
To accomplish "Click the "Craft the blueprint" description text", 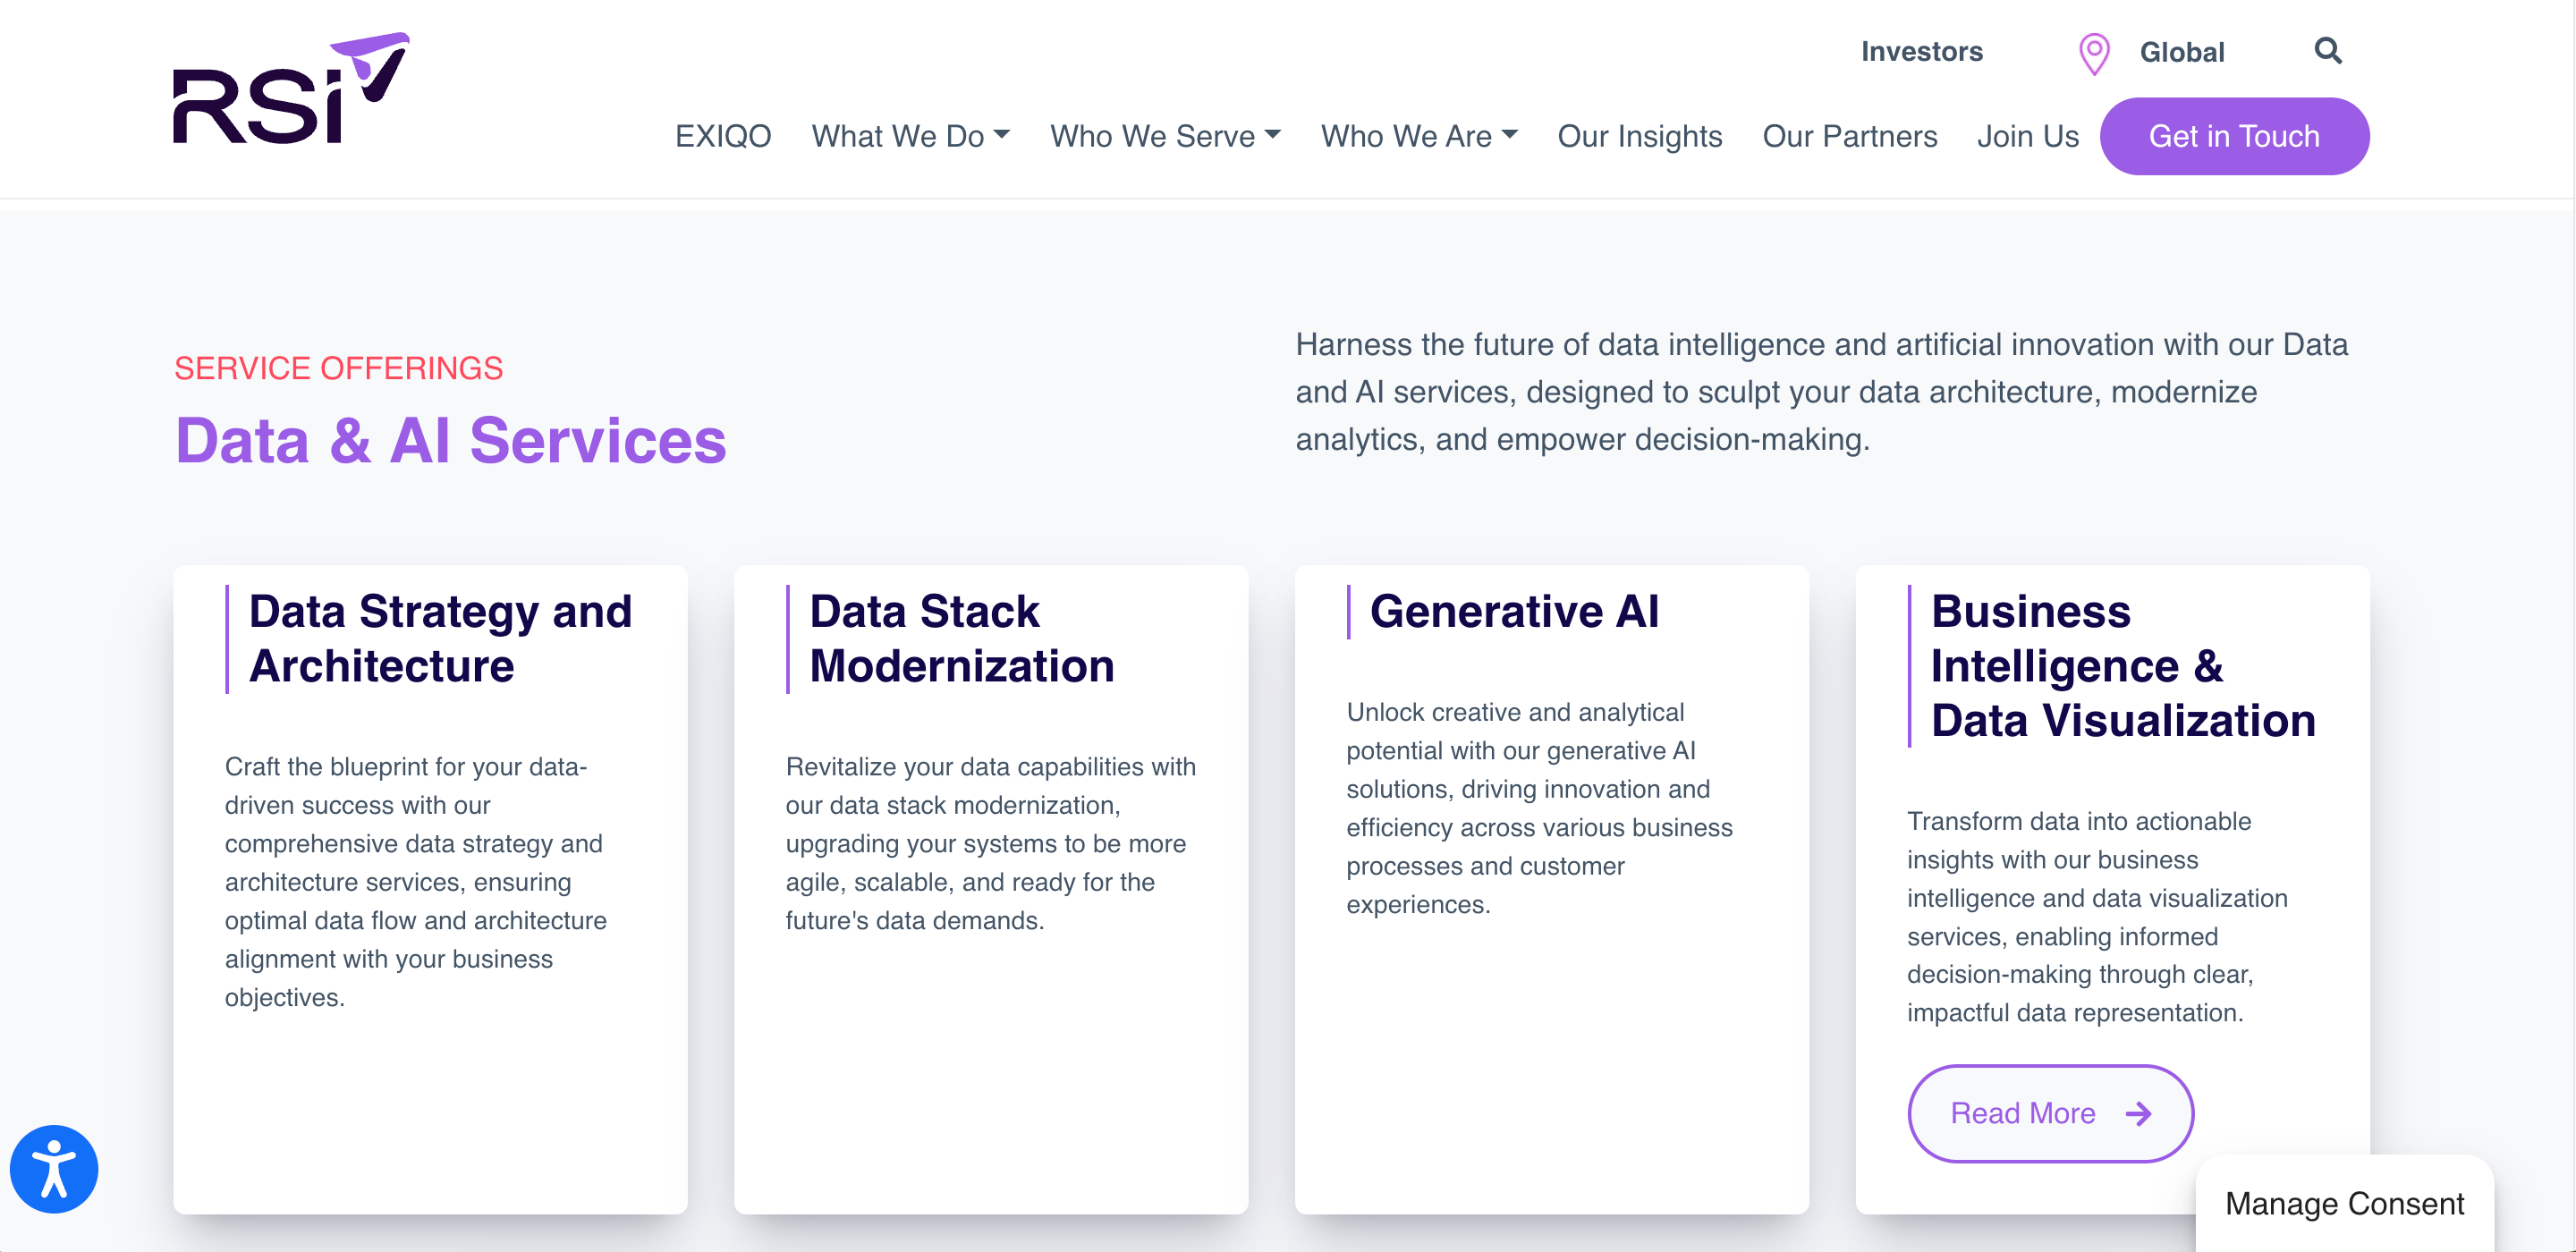I will click(x=416, y=882).
